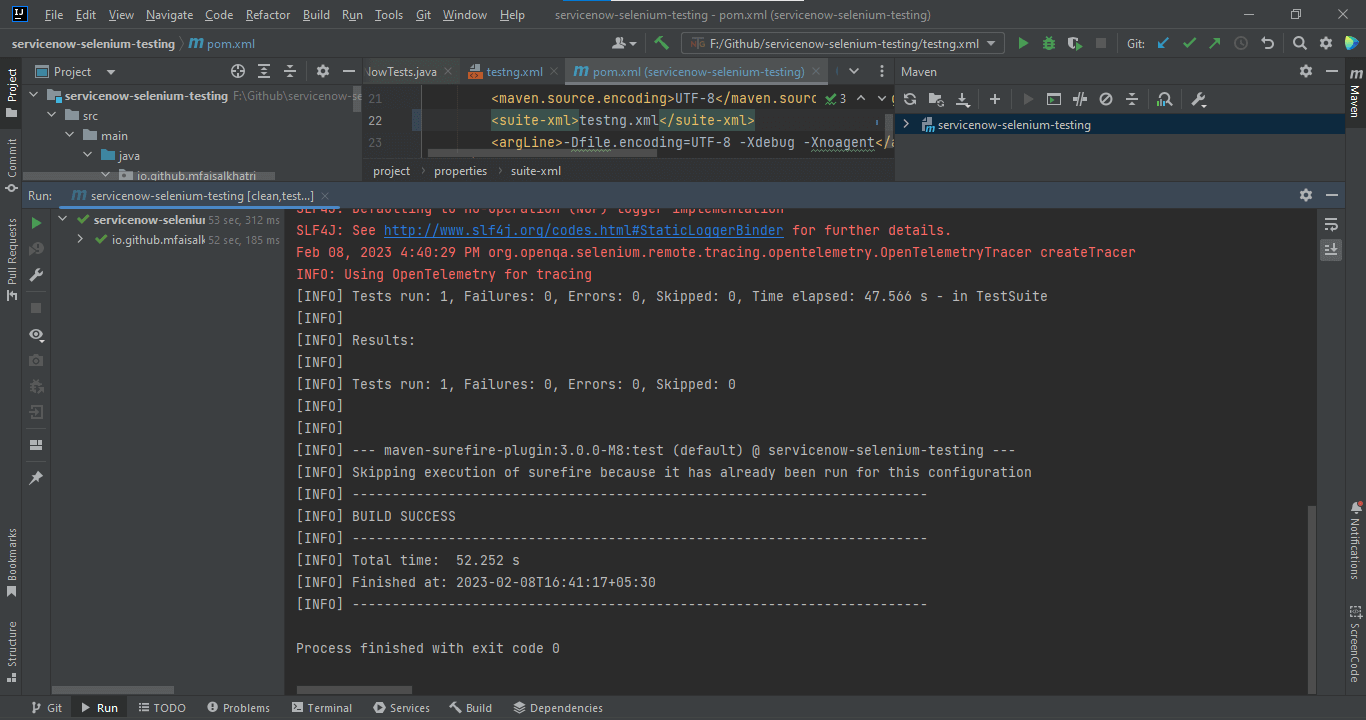Open Maven settings via the wrench icon
The height and width of the screenshot is (720, 1366).
point(1199,98)
